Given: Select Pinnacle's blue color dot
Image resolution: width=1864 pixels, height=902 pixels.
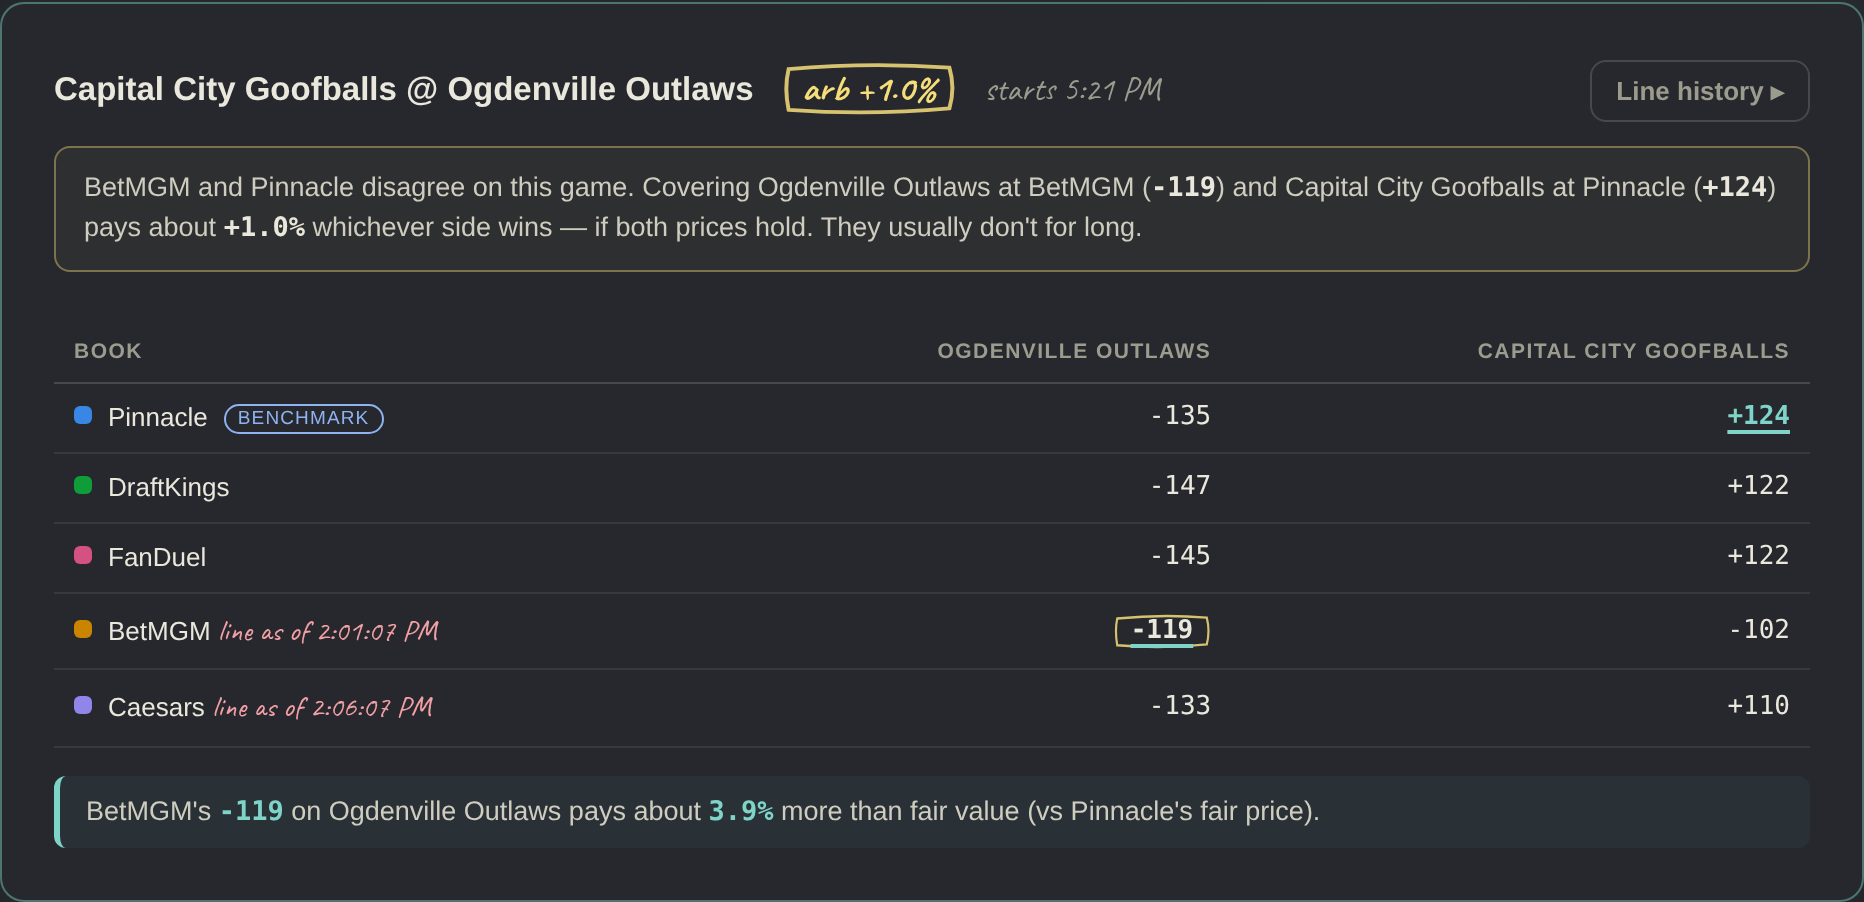Looking at the screenshot, I should click(x=83, y=415).
